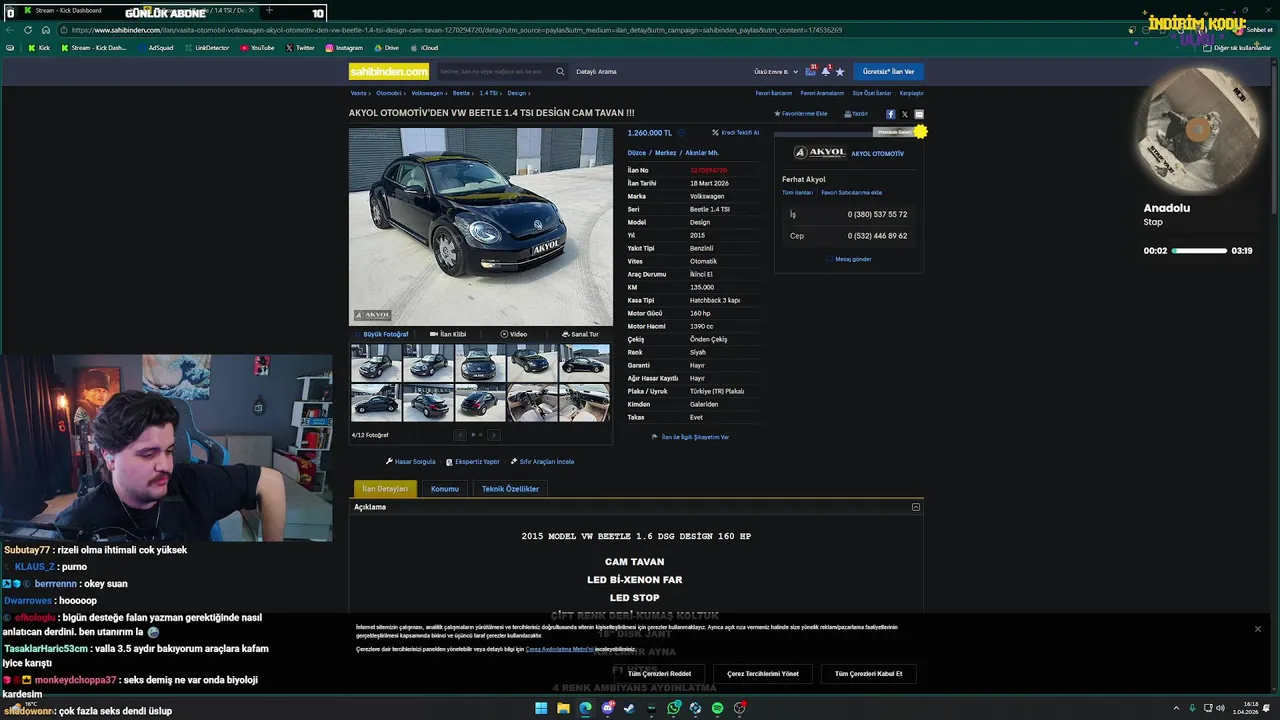Open the YouTube bookmark

pyautogui.click(x=257, y=48)
